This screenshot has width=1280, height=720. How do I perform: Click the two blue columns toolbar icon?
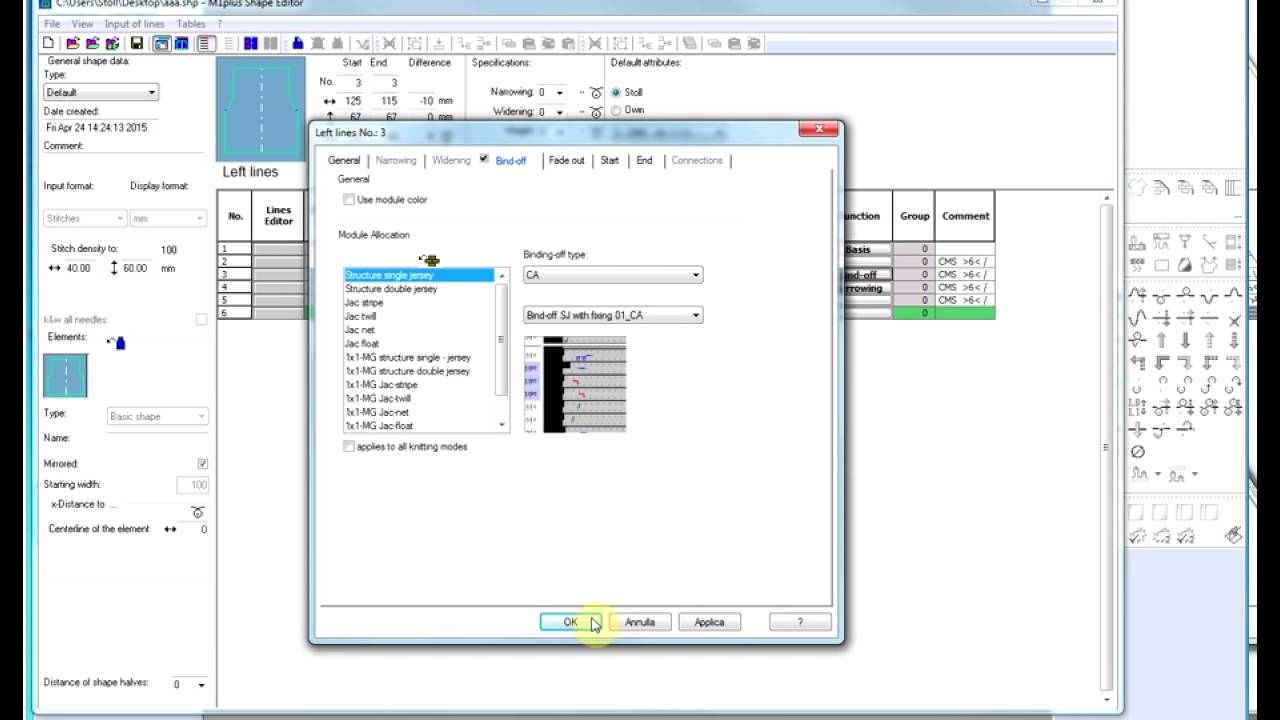pyautogui.click(x=251, y=43)
